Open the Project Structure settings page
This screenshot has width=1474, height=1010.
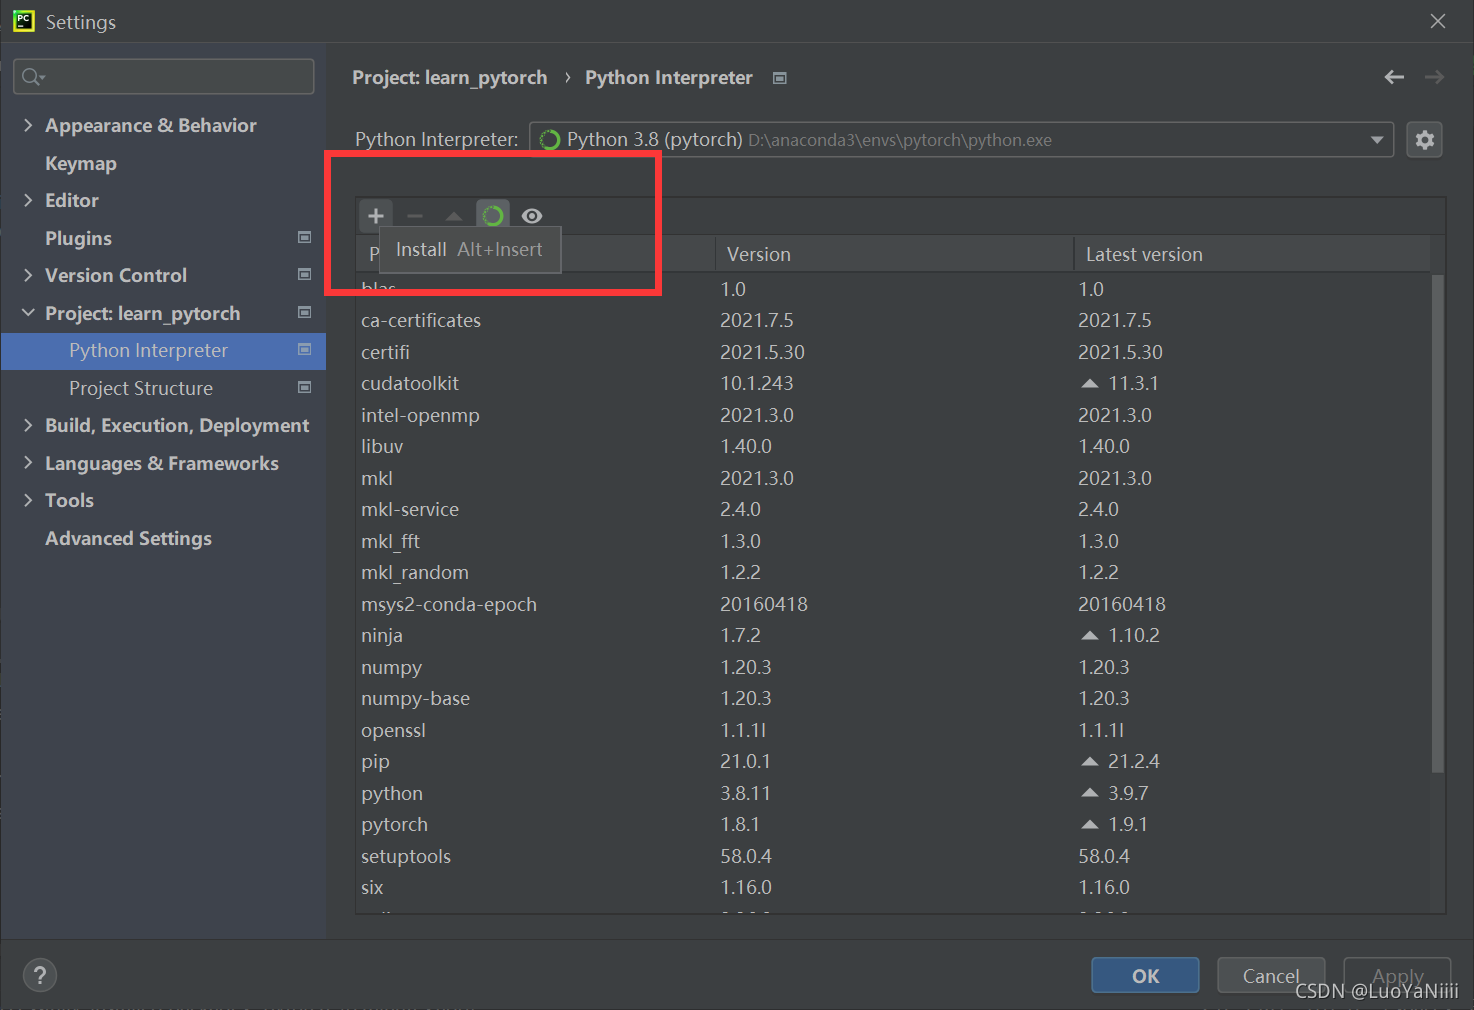140,388
